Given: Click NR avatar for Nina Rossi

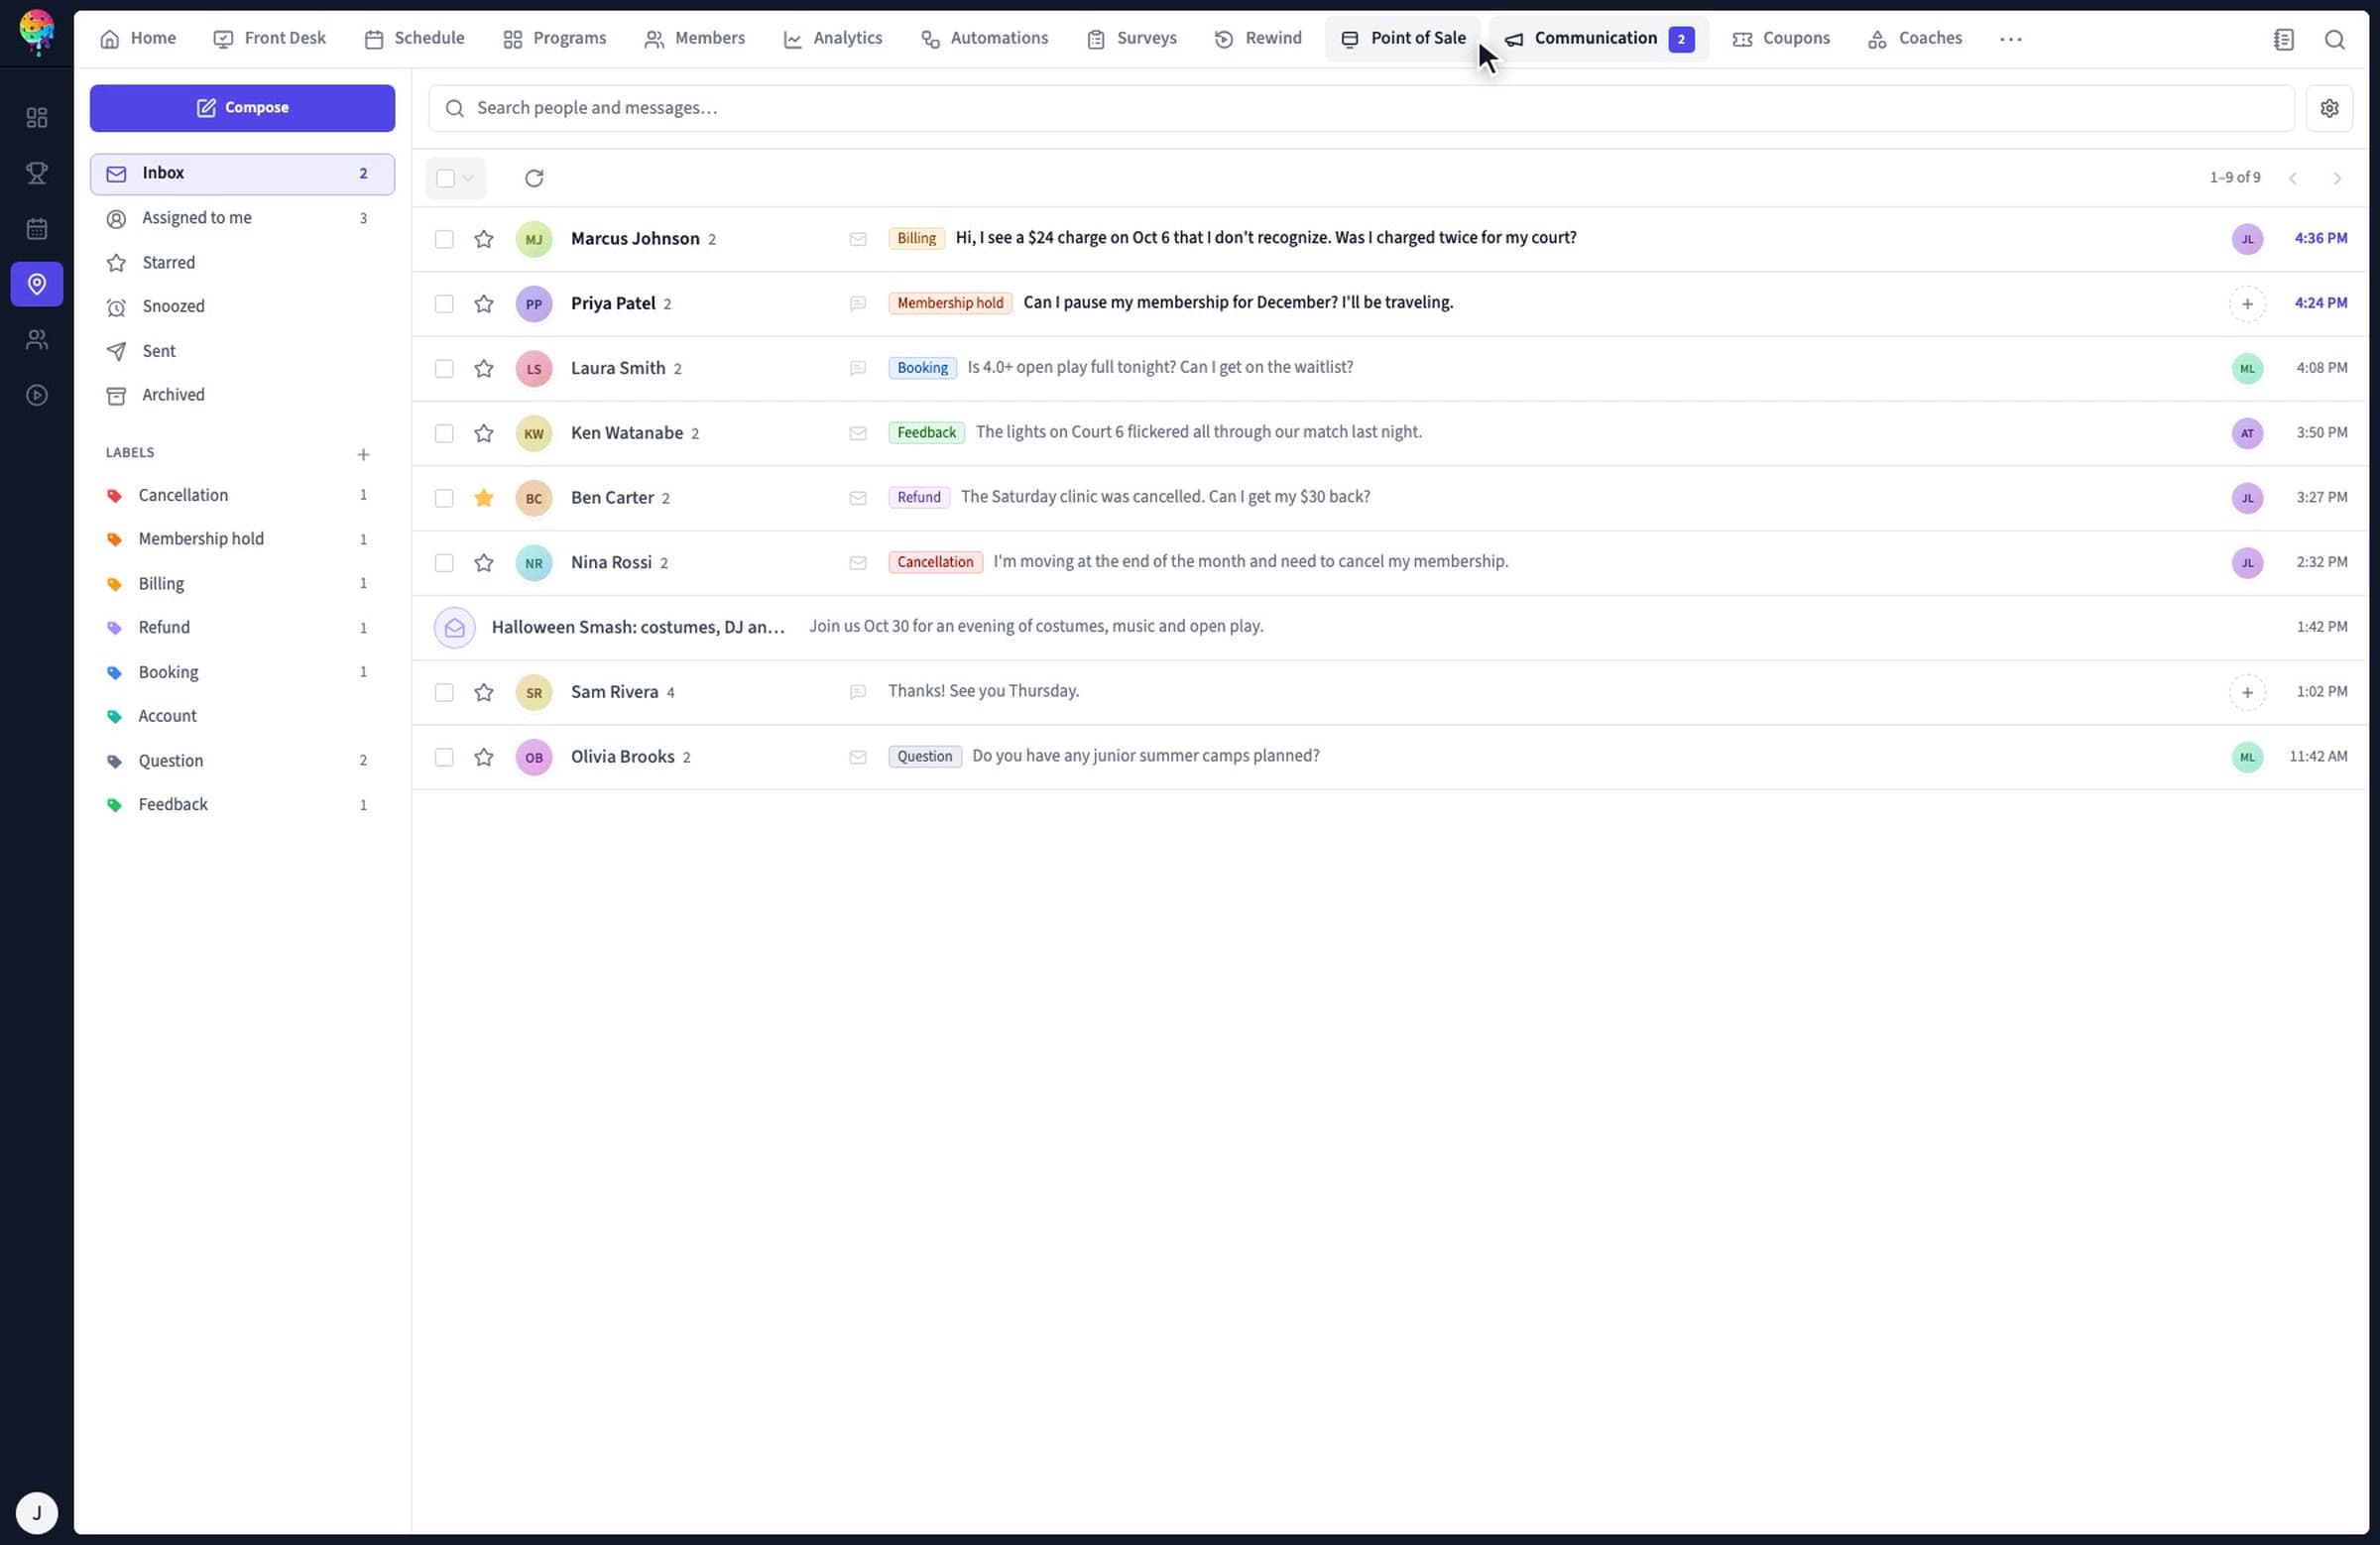Looking at the screenshot, I should [534, 563].
